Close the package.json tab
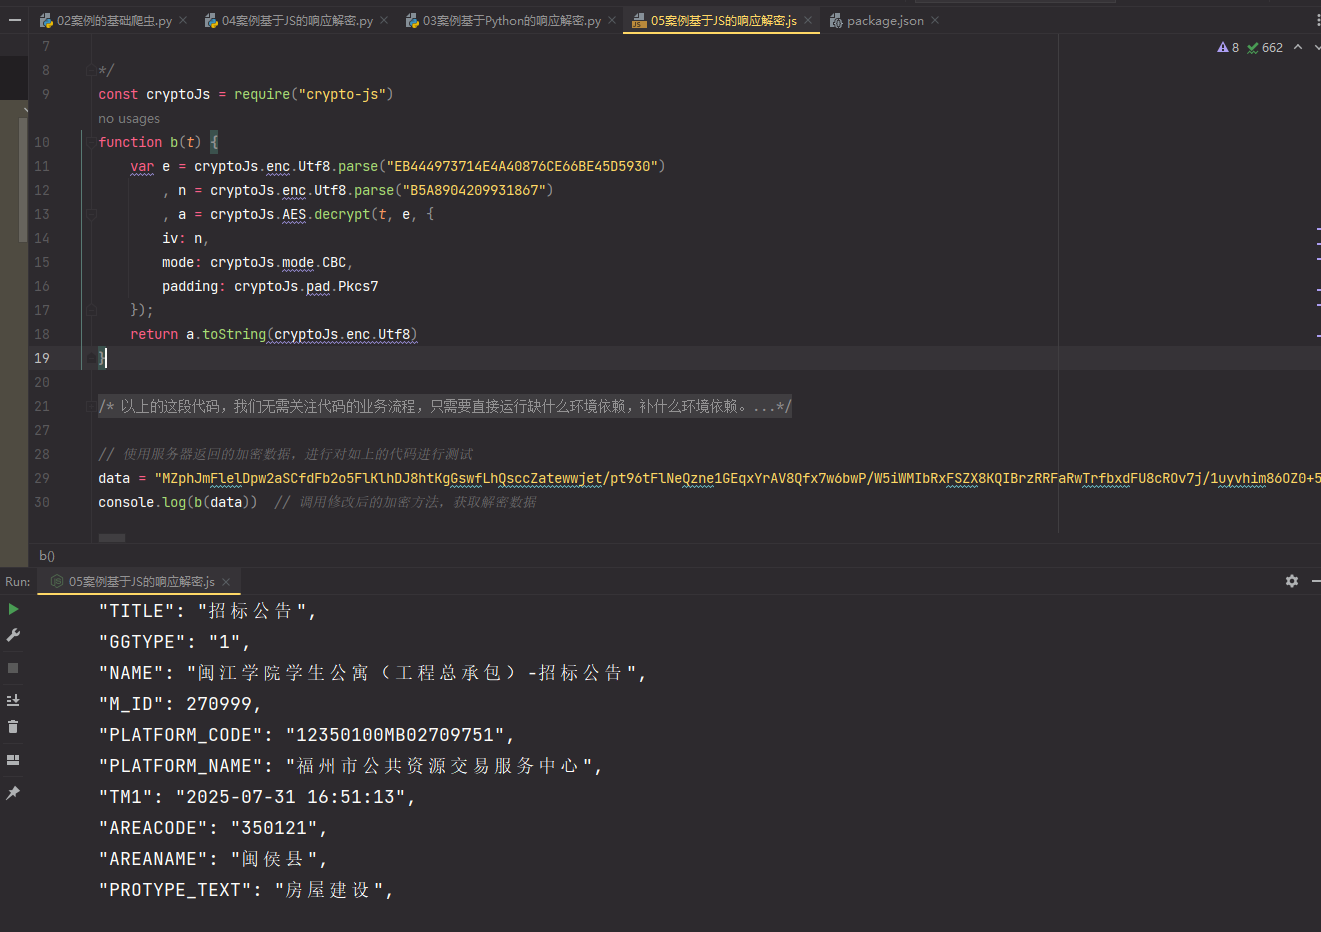The height and width of the screenshot is (932, 1321). tap(935, 20)
